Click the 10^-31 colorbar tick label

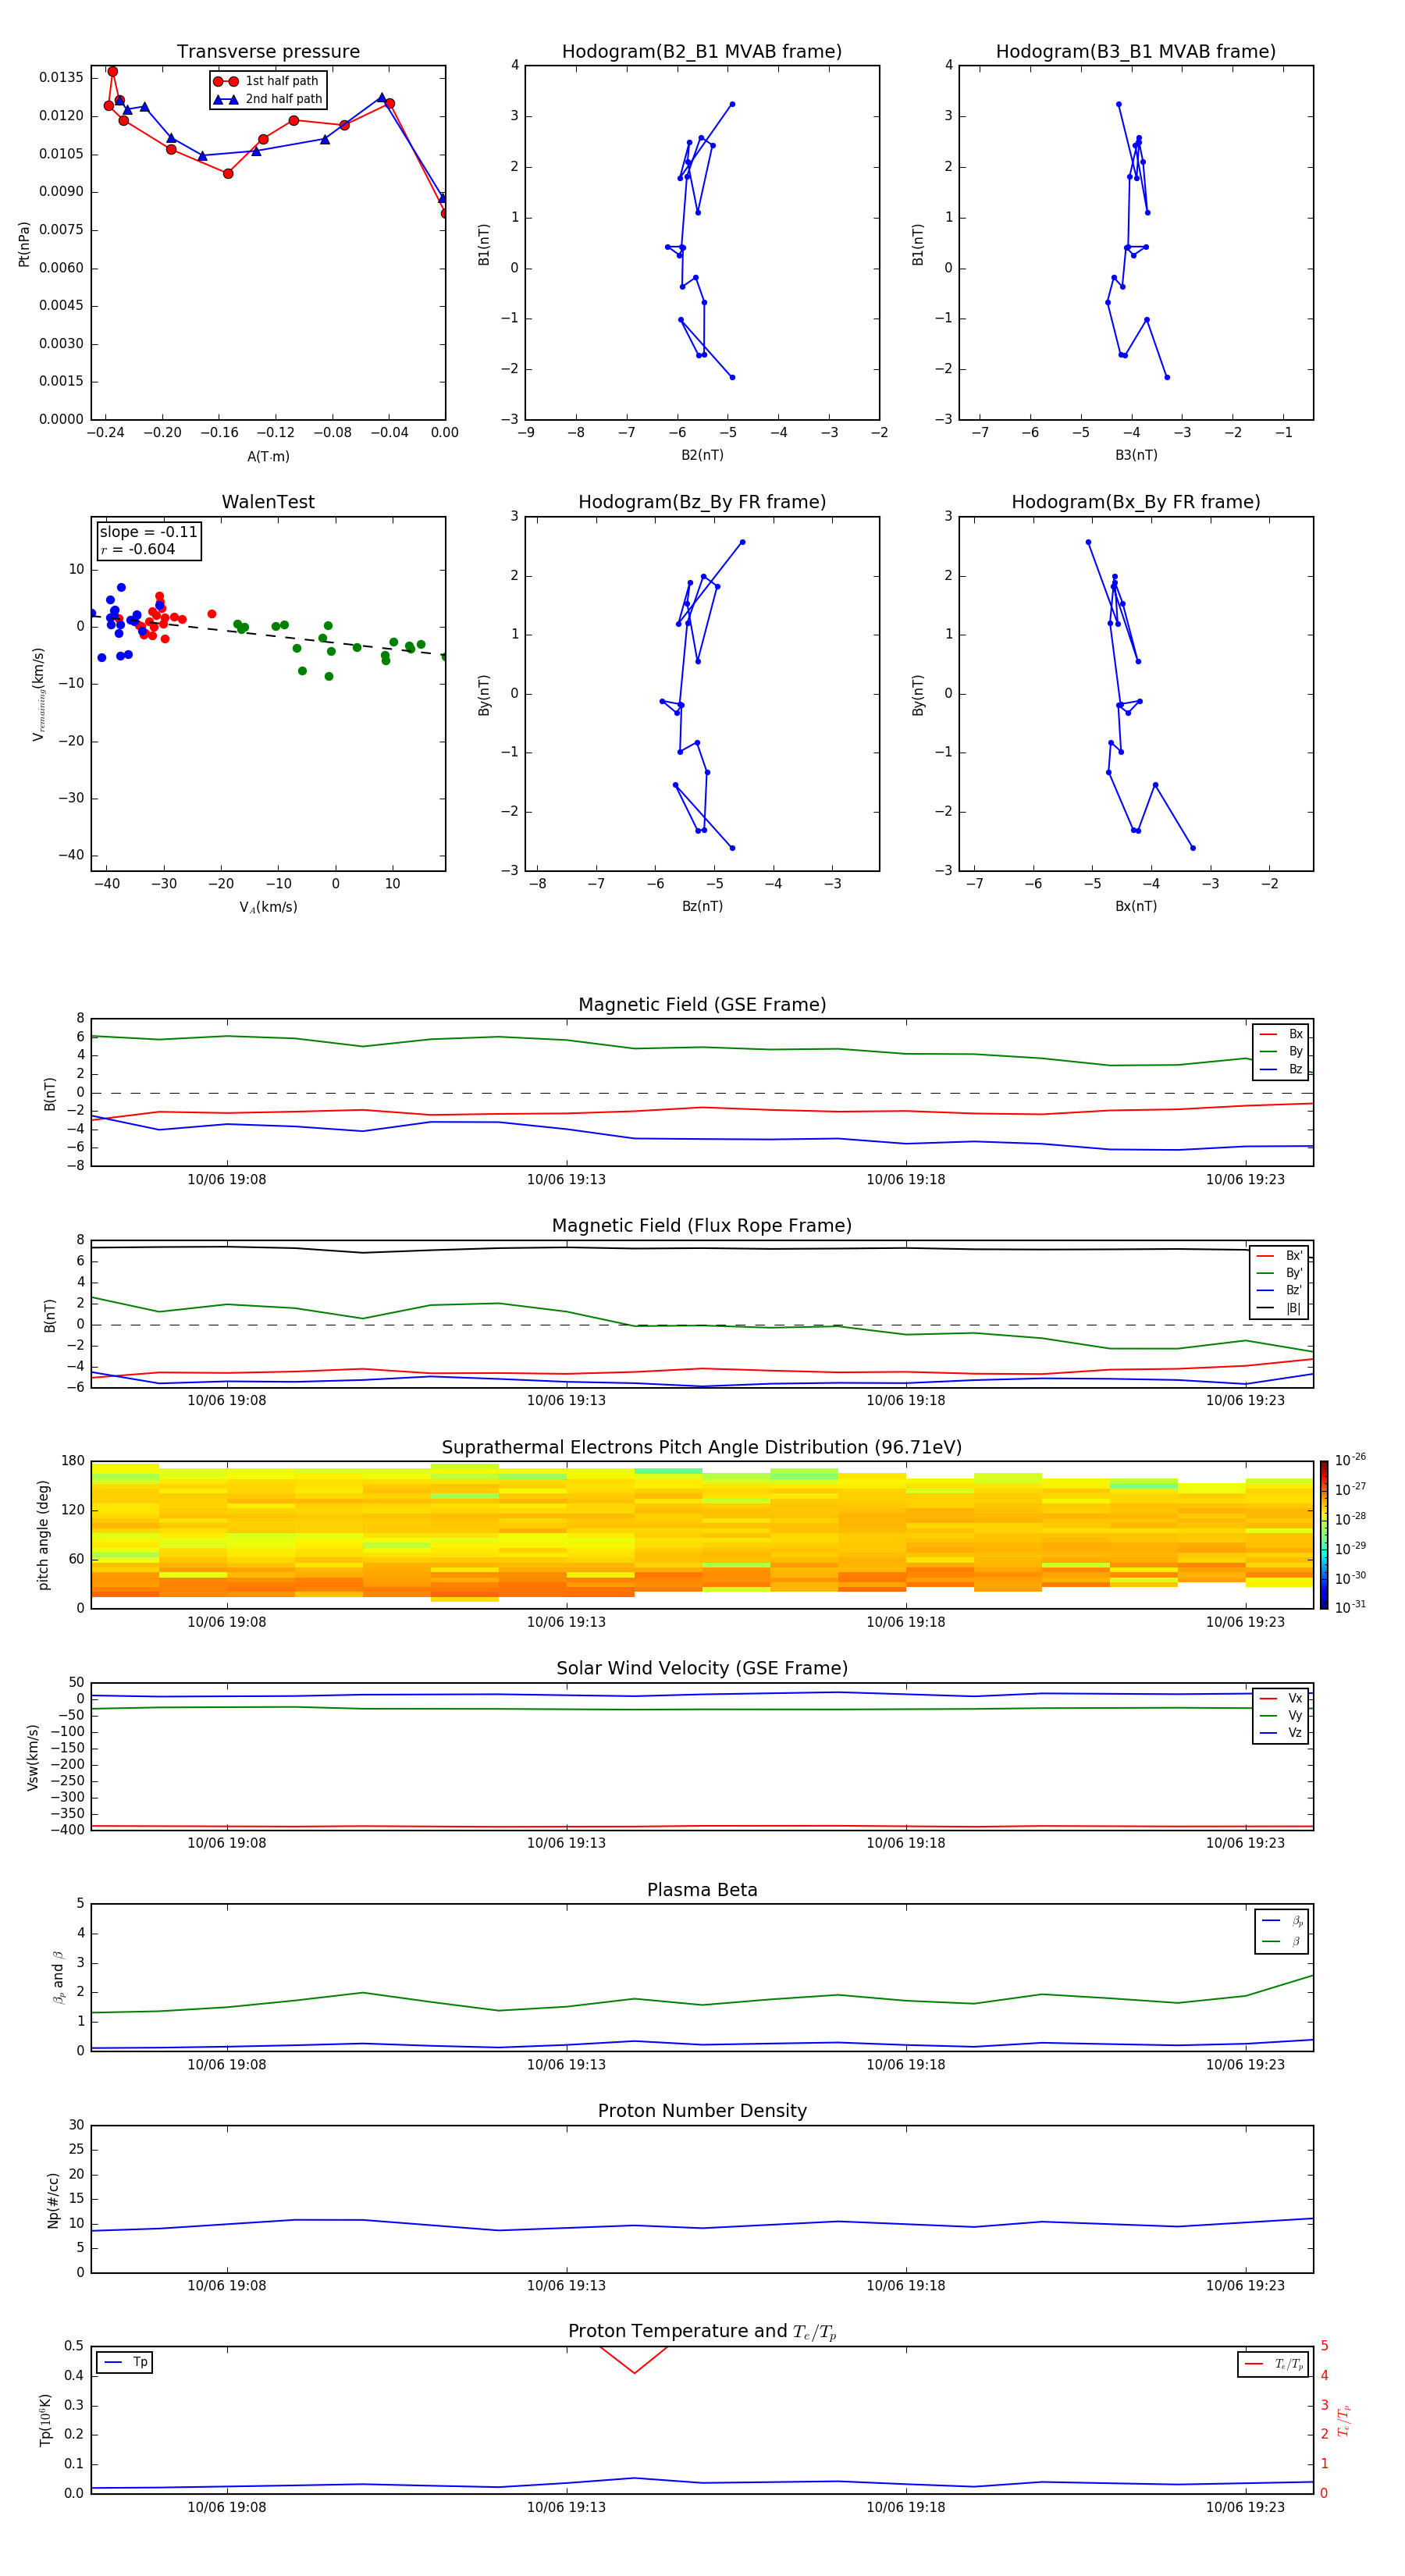click(x=1350, y=1607)
